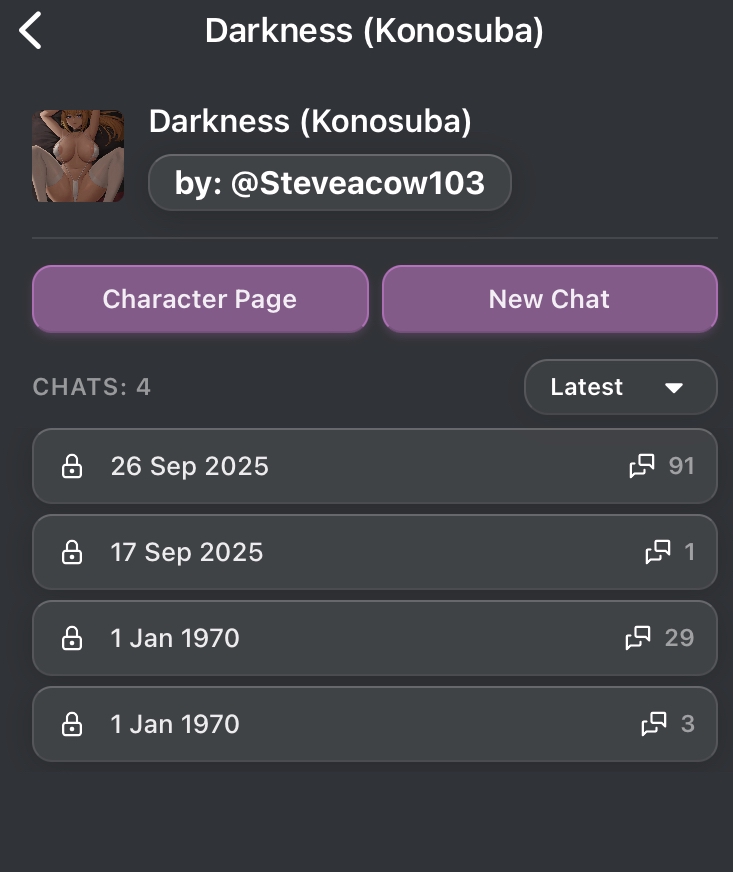Click lock icon on chat with 3 messages
The width and height of the screenshot is (733, 872).
click(72, 724)
